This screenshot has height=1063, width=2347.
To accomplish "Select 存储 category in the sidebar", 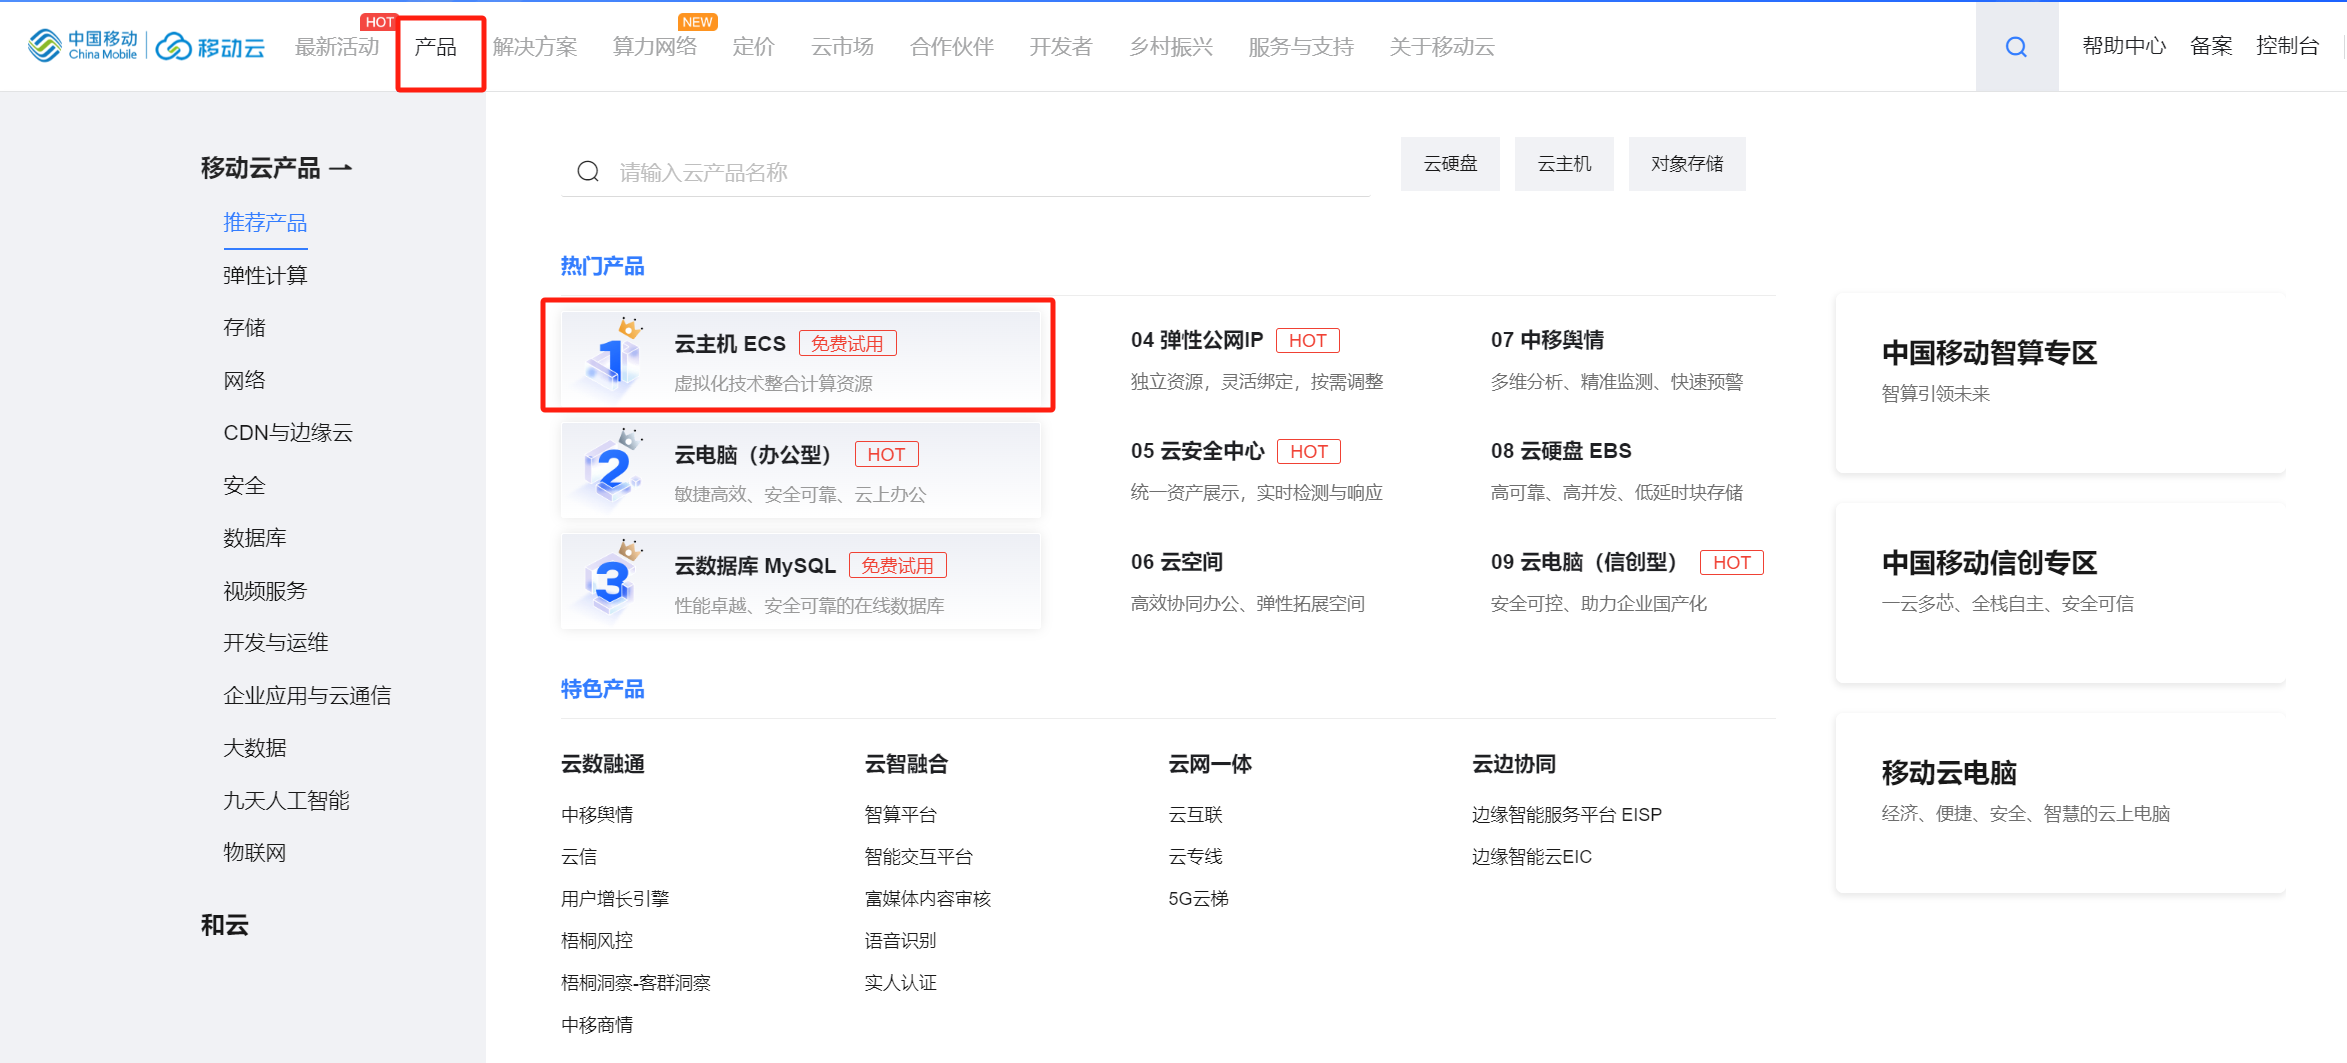I will point(244,327).
